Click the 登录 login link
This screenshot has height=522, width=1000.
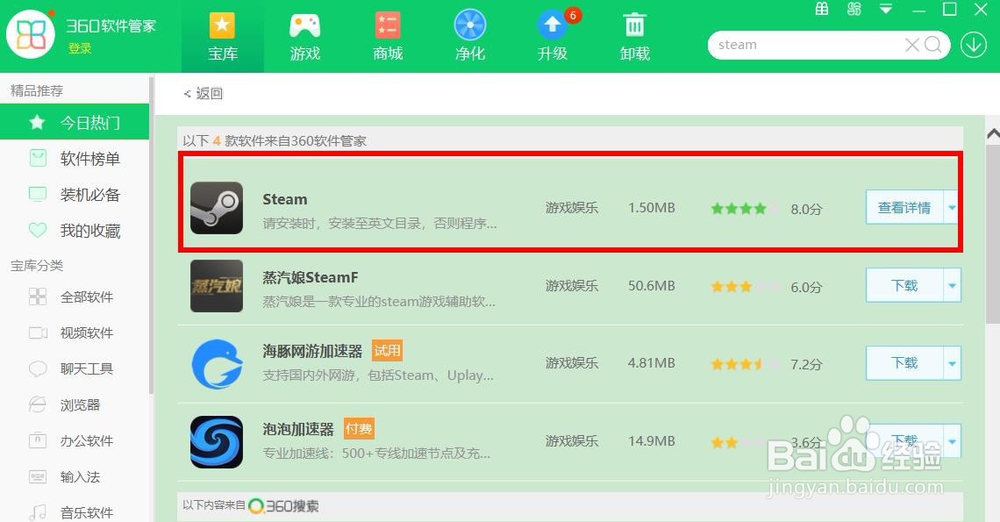click(x=80, y=48)
